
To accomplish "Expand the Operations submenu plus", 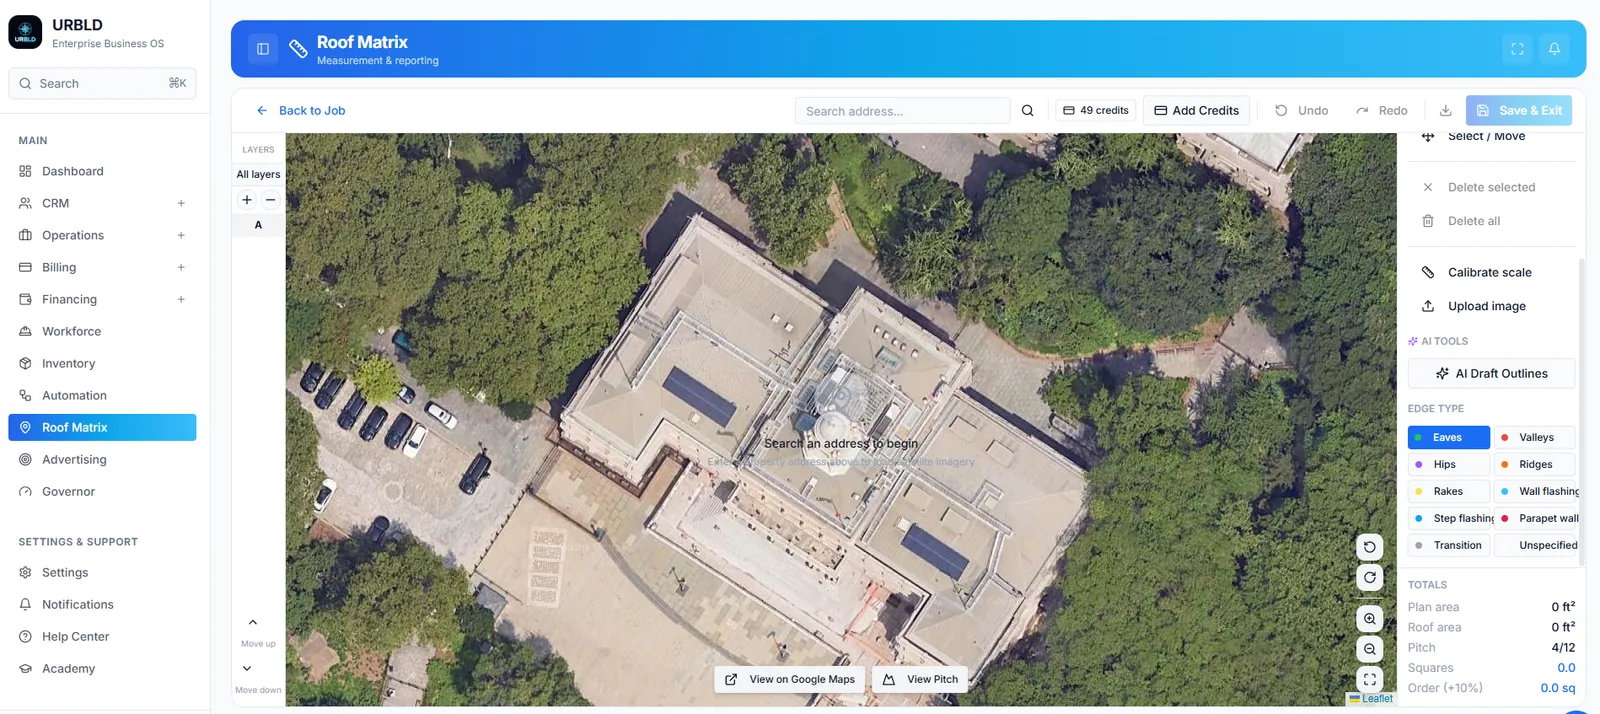I will pos(181,235).
